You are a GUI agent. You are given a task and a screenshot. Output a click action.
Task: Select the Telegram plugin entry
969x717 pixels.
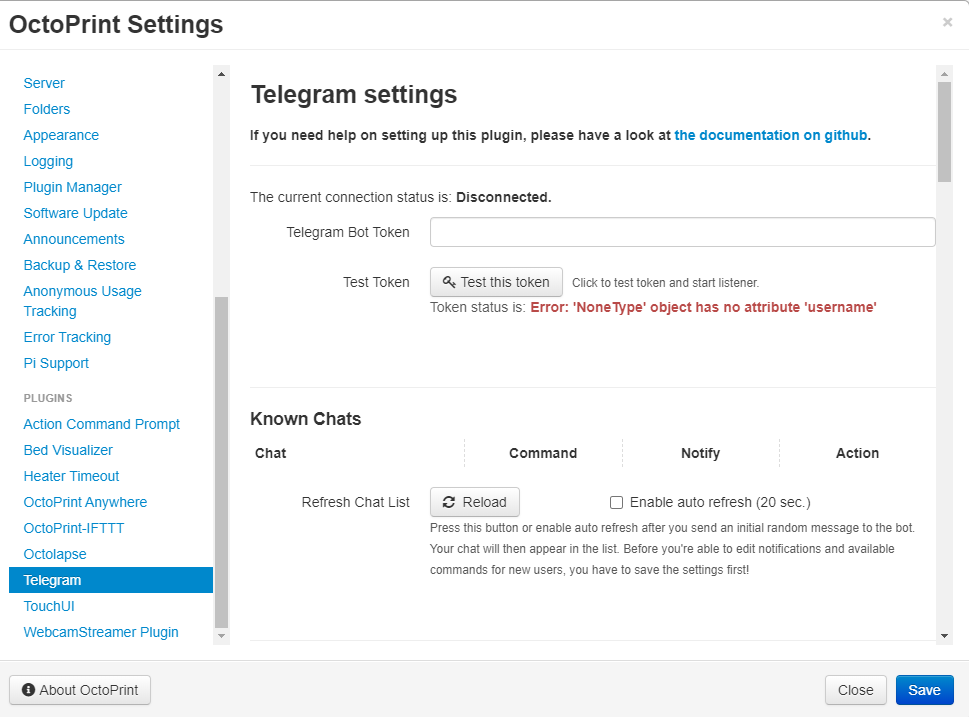click(111, 580)
